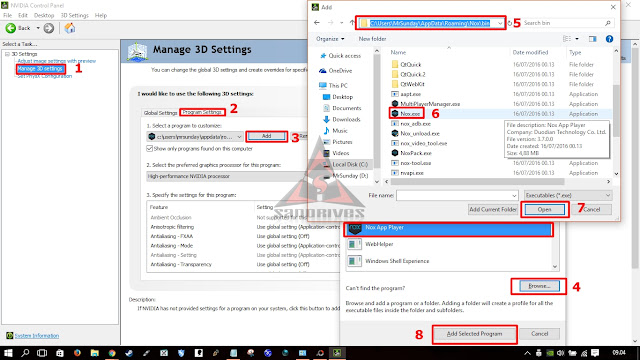This screenshot has height=360, width=640.
Task: Toggle Show only programs found on this computer
Action: coord(149,149)
